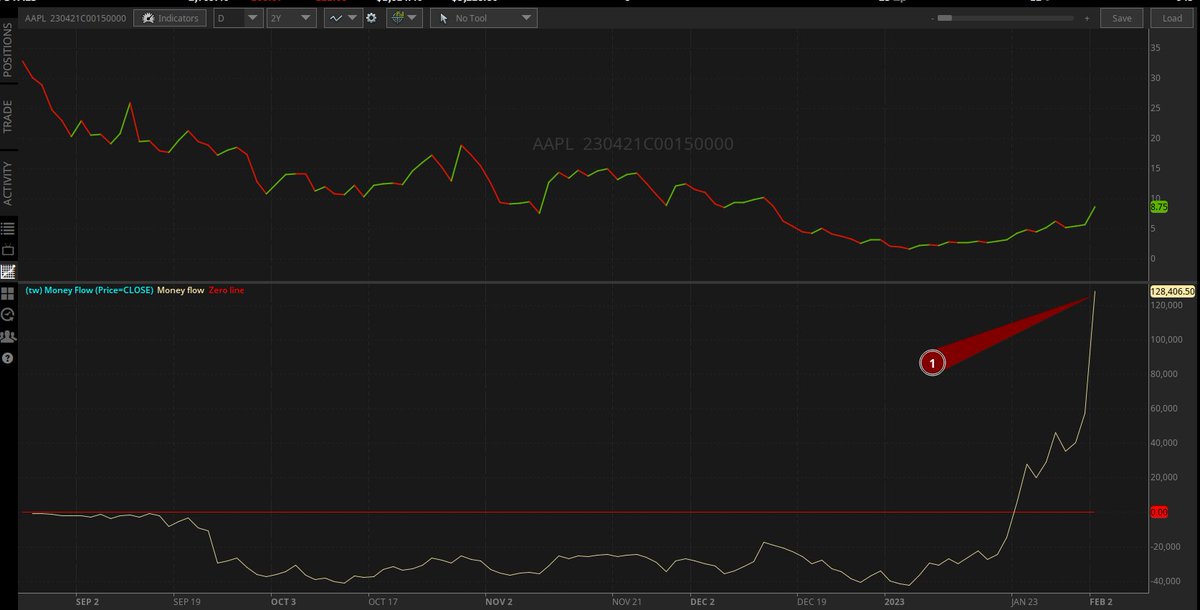Click the DEC 19 date axis label

click(811, 602)
